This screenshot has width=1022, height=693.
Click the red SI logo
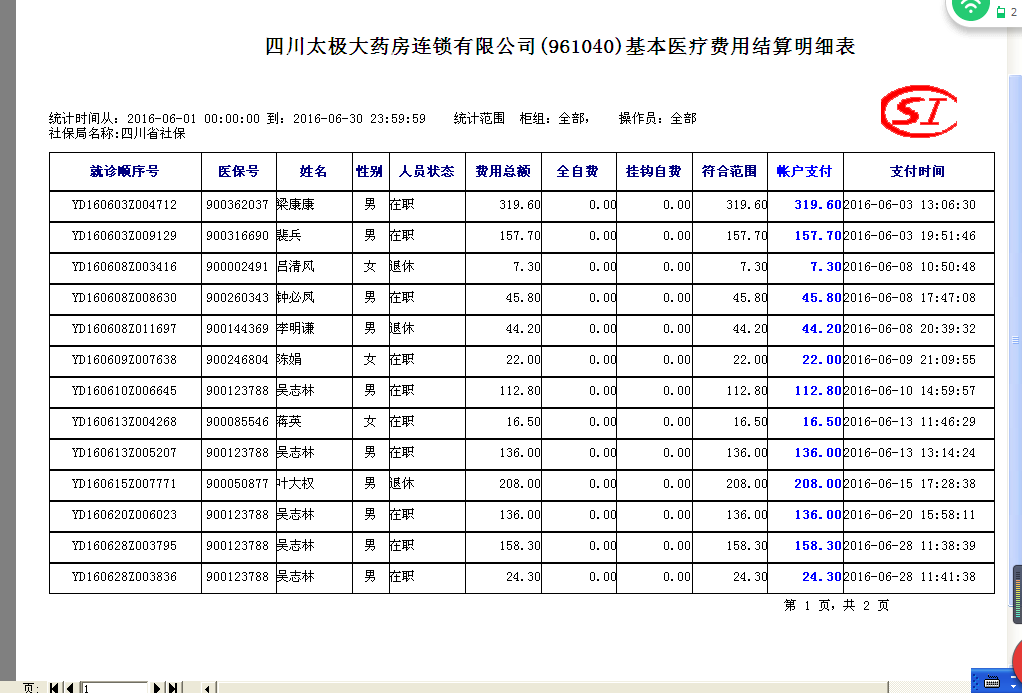(x=918, y=111)
